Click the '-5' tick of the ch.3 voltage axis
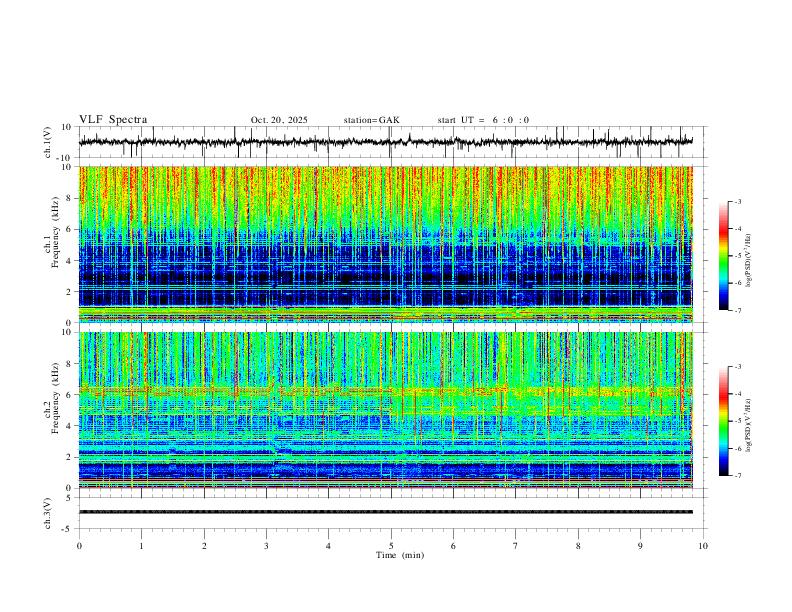 68,529
